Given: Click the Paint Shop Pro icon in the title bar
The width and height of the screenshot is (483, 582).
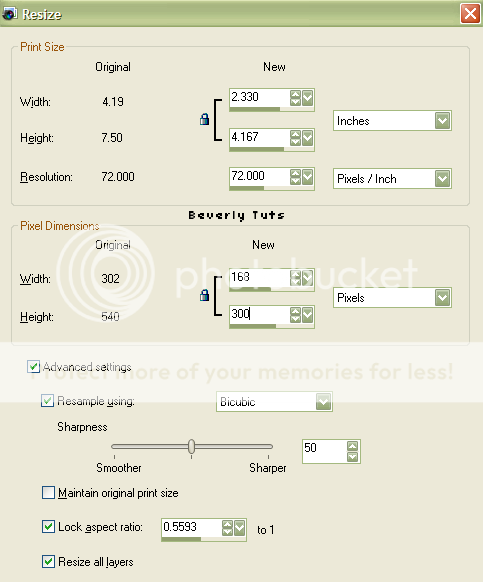Looking at the screenshot, I should pos(9,14).
